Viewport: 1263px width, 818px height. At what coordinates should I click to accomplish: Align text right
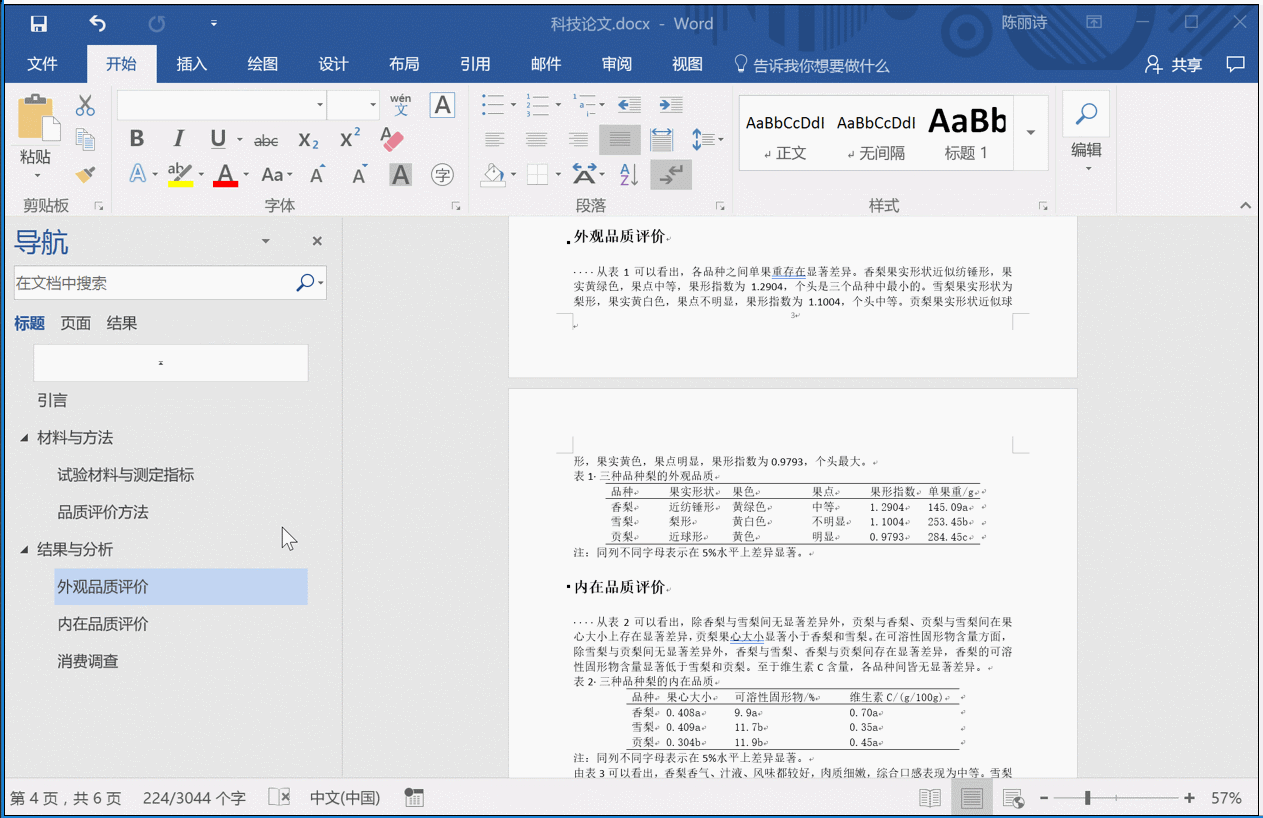coord(578,140)
